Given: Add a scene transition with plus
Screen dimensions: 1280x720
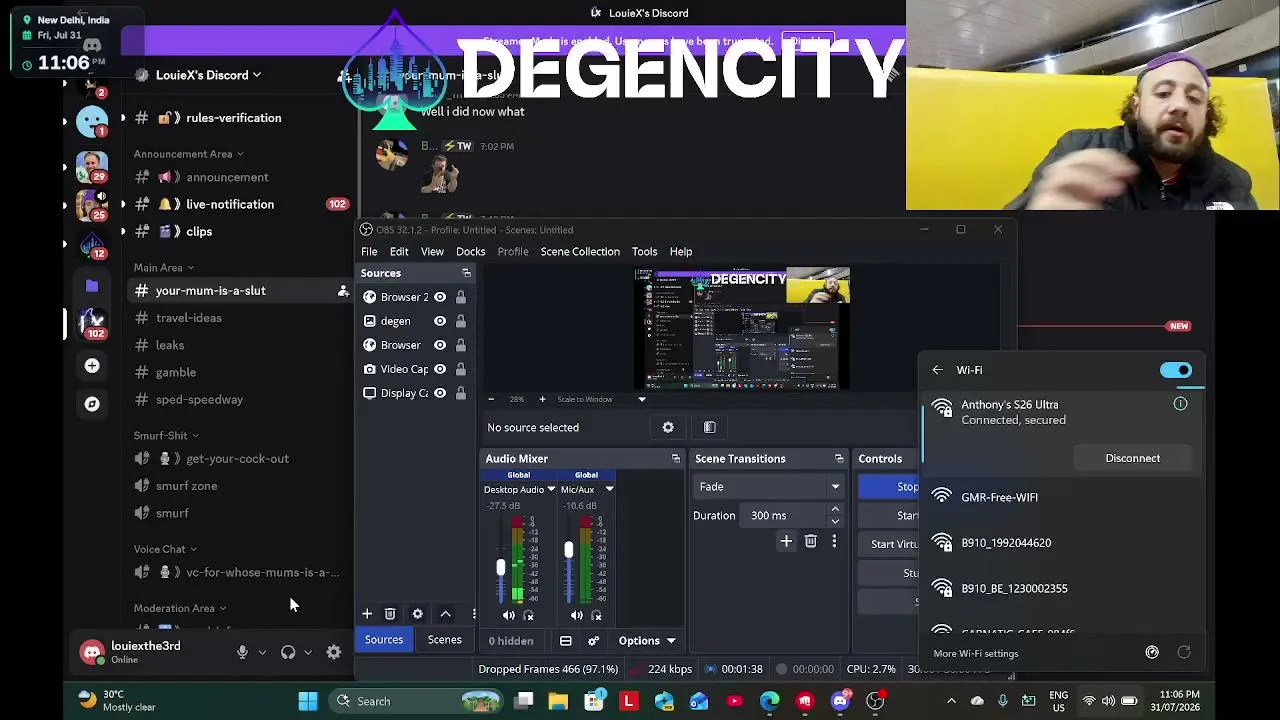Looking at the screenshot, I should pyautogui.click(x=786, y=541).
